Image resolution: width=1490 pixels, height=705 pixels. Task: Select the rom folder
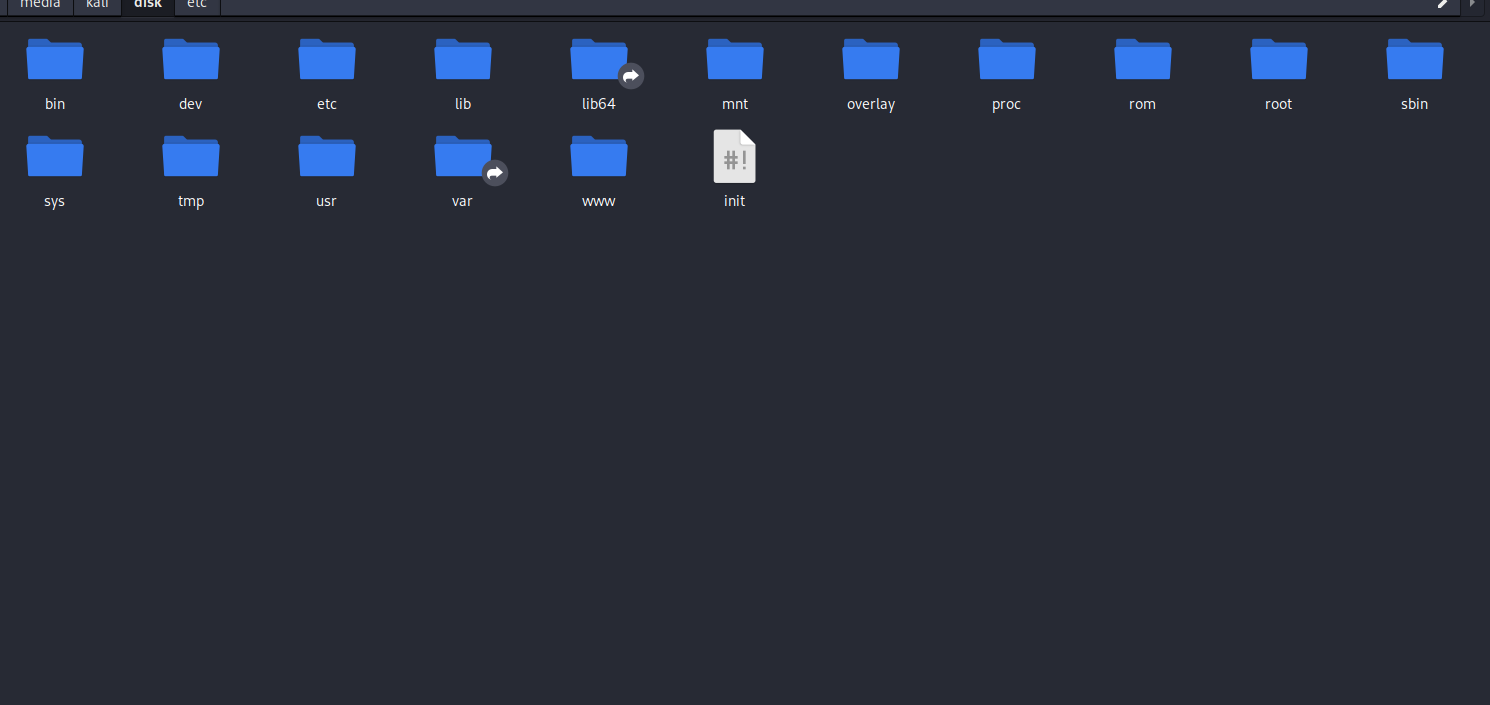point(1143,59)
